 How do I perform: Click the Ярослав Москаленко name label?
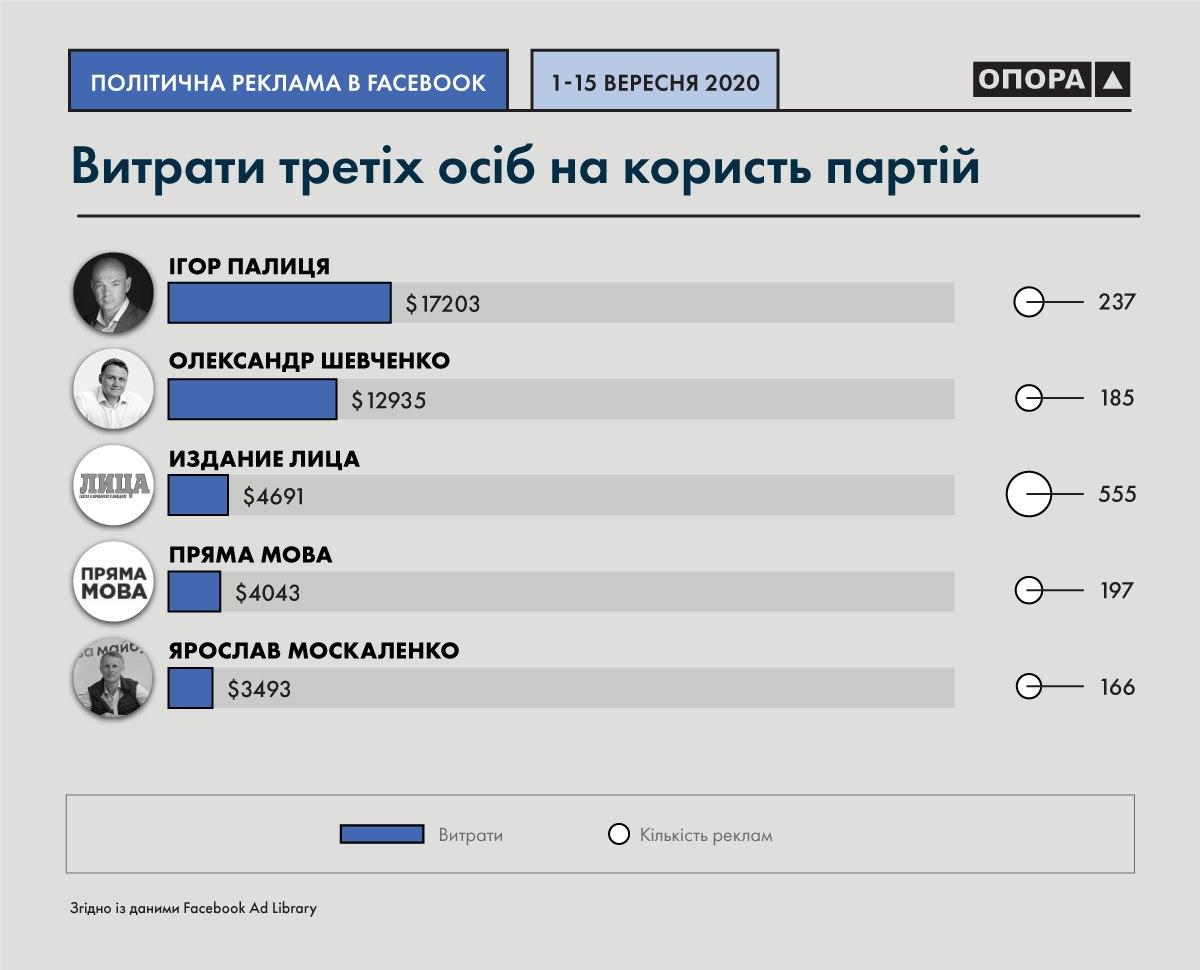coord(313,651)
